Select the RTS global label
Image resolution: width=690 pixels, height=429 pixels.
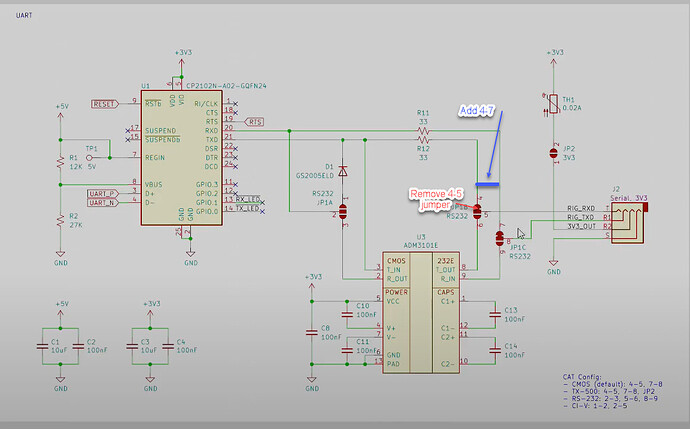pyautogui.click(x=254, y=122)
